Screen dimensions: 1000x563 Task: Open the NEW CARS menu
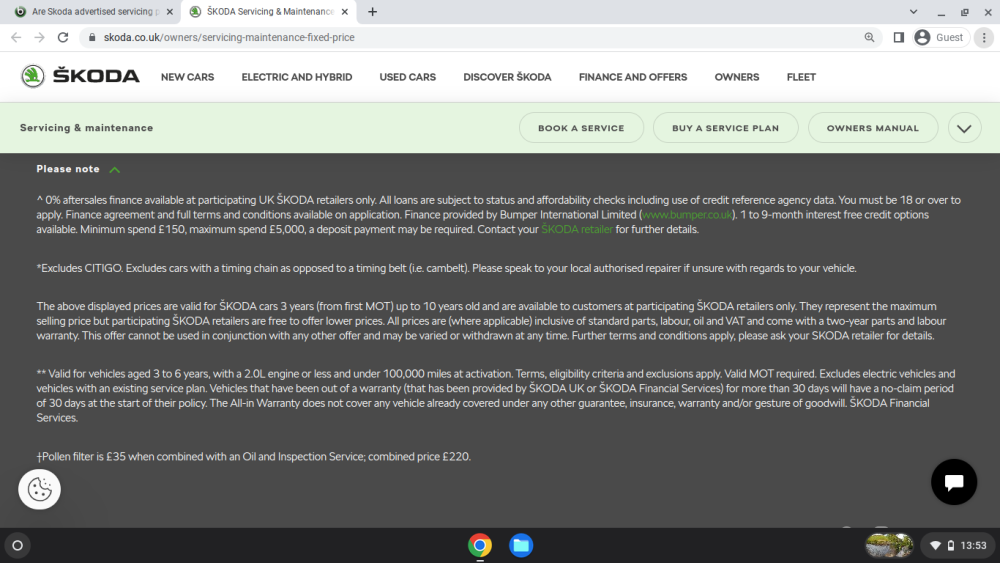pos(188,77)
